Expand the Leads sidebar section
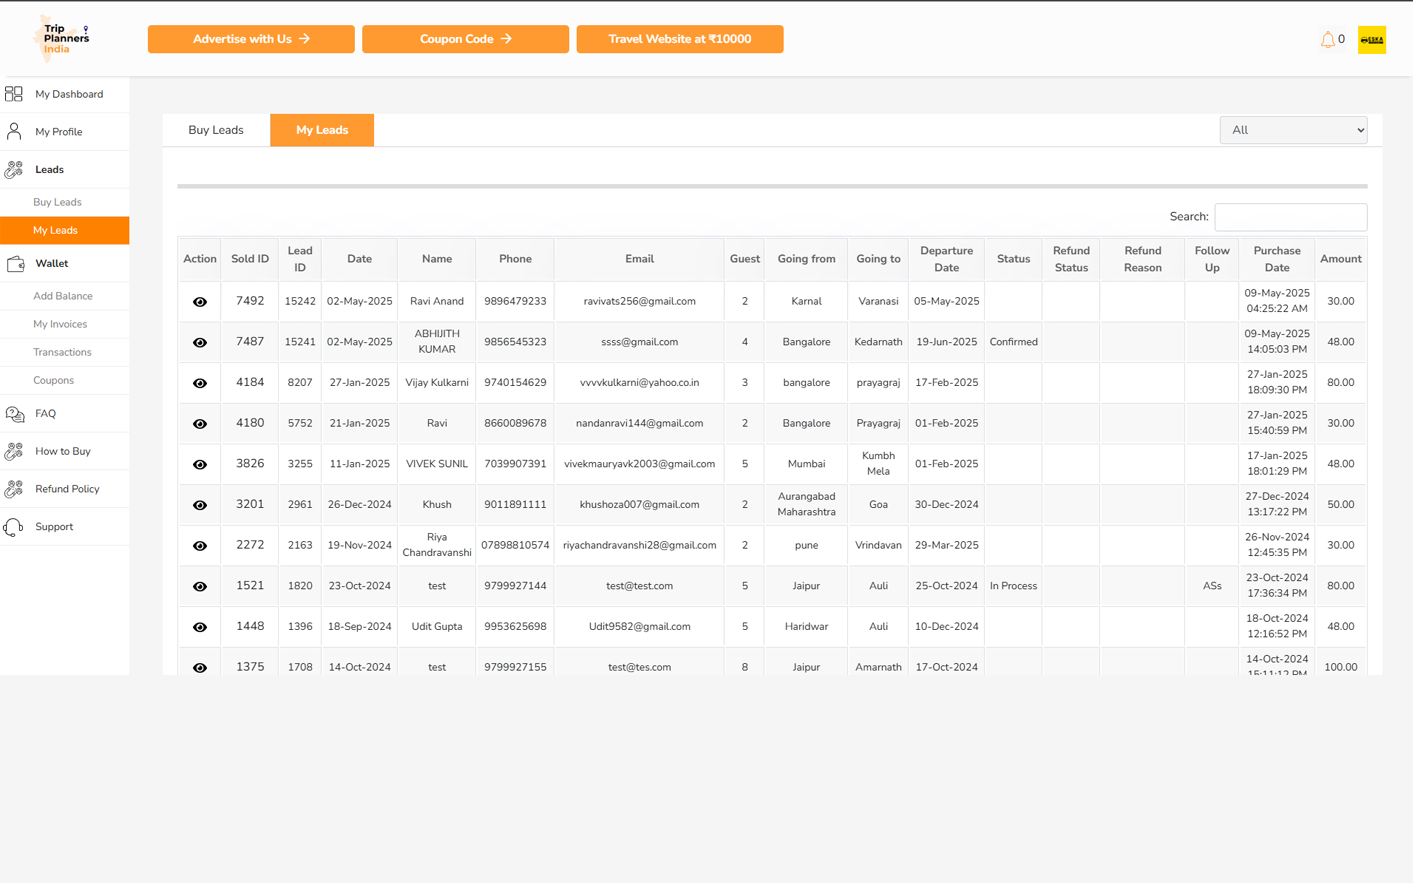The image size is (1413, 883). 50,170
